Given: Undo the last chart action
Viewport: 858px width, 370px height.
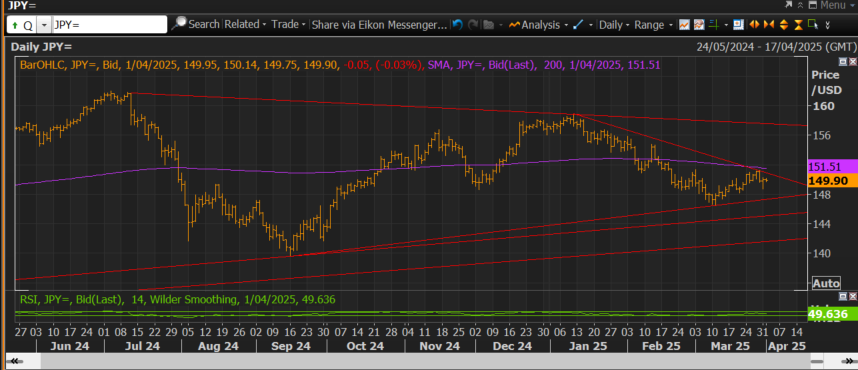Looking at the screenshot, I should [457, 25].
